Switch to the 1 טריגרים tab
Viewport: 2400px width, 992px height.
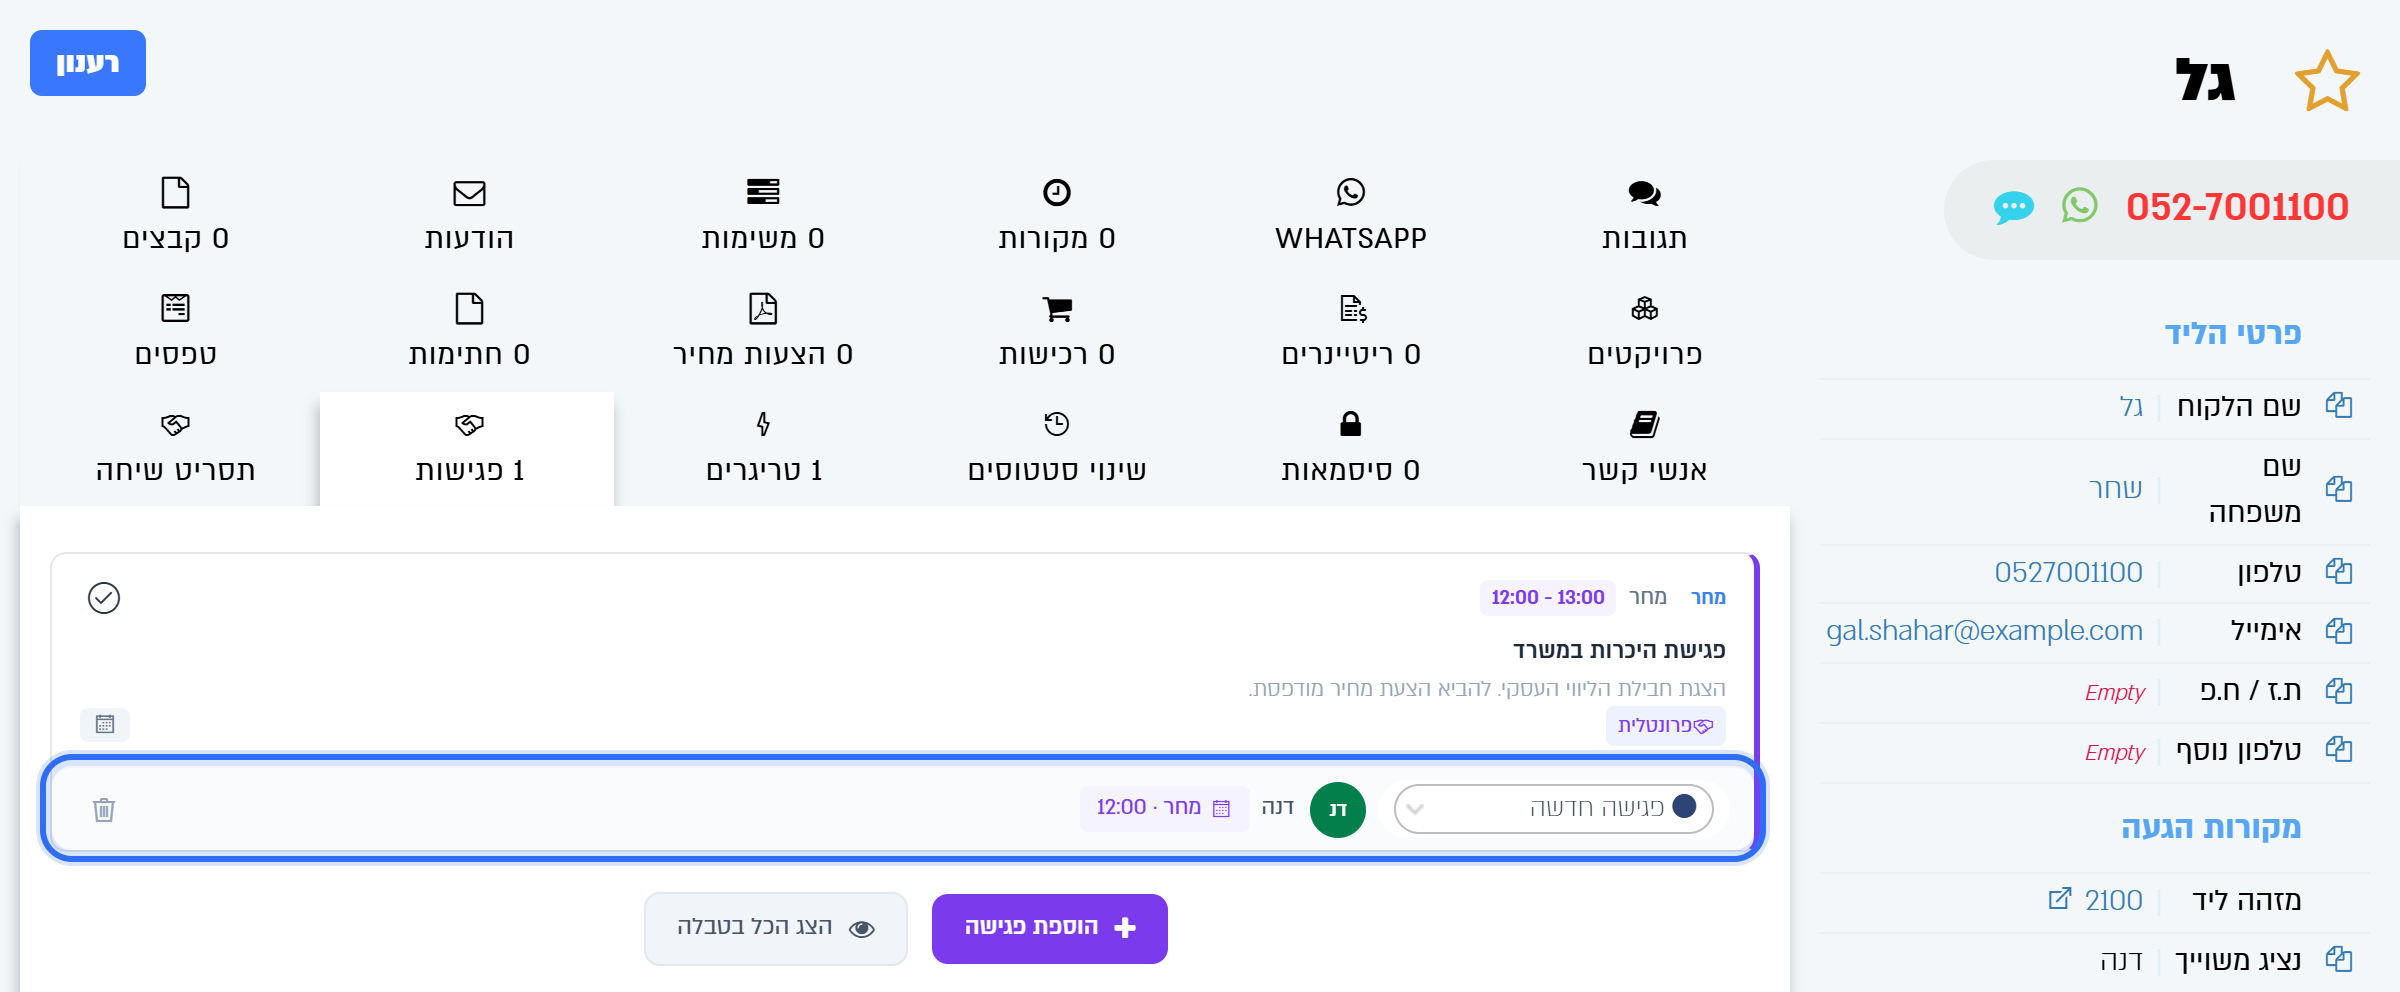coord(763,449)
